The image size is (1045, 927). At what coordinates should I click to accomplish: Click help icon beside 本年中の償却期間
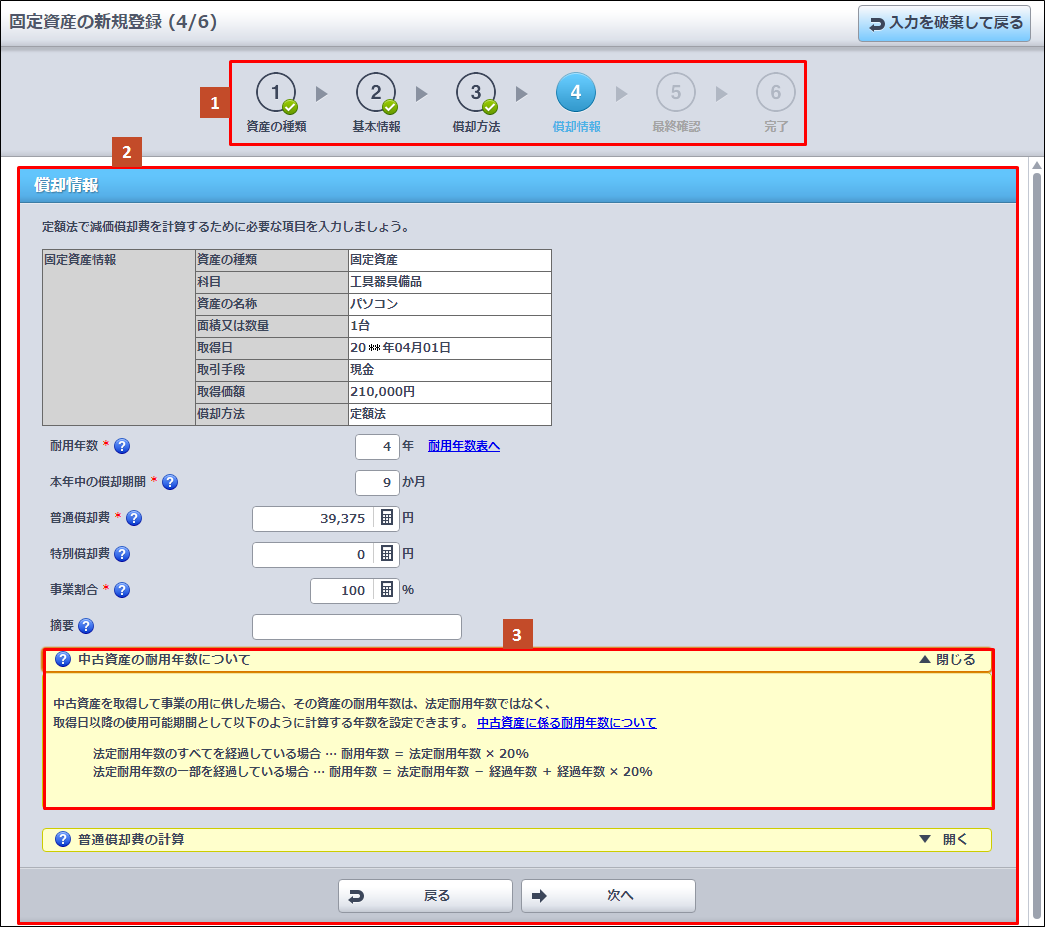pos(170,483)
